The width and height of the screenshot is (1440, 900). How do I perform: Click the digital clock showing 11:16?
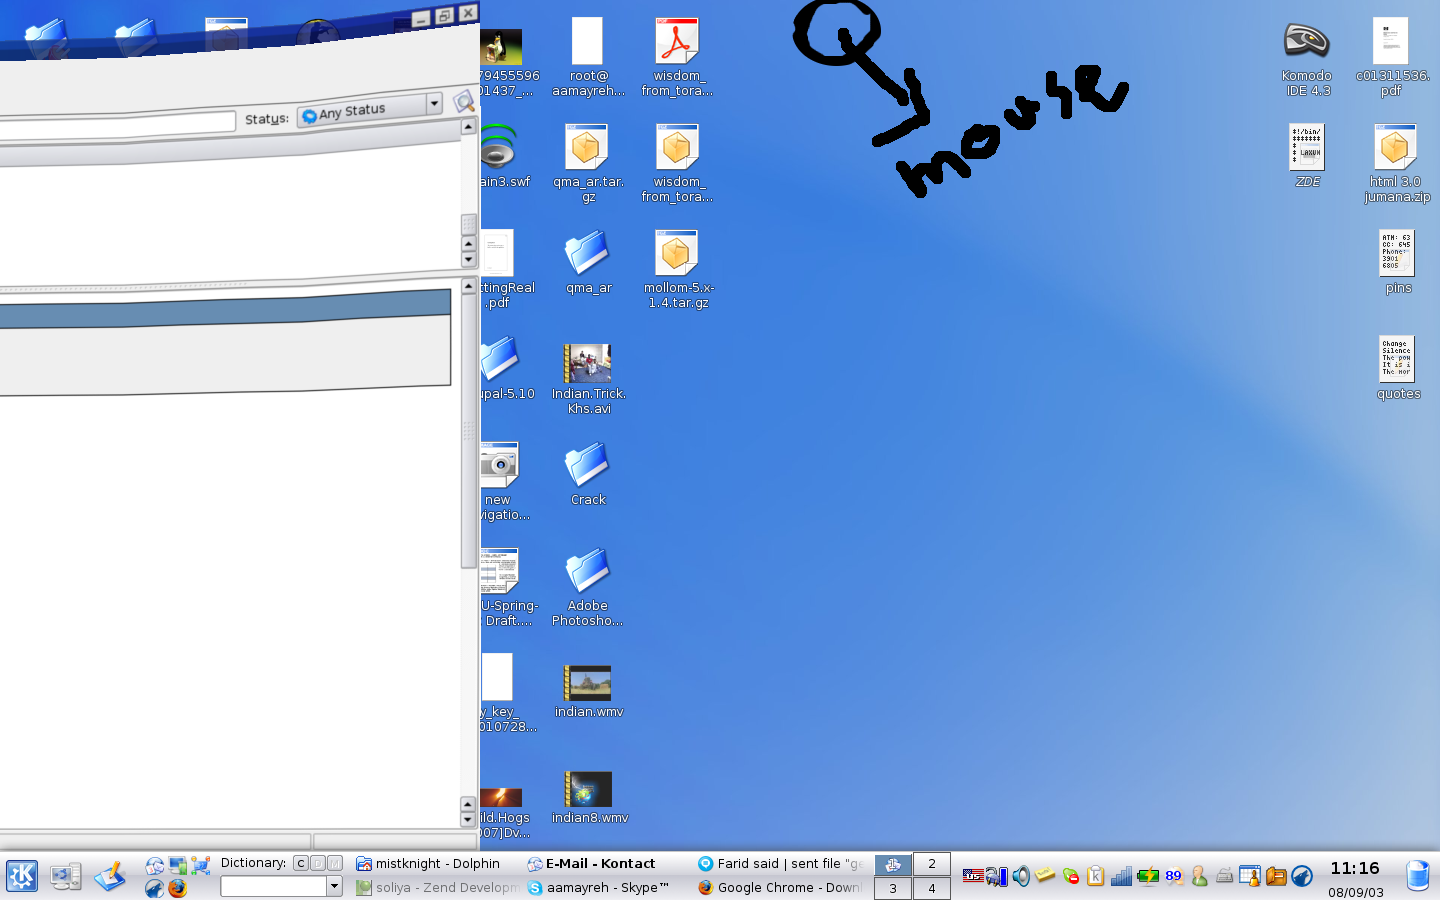pyautogui.click(x=1354, y=868)
